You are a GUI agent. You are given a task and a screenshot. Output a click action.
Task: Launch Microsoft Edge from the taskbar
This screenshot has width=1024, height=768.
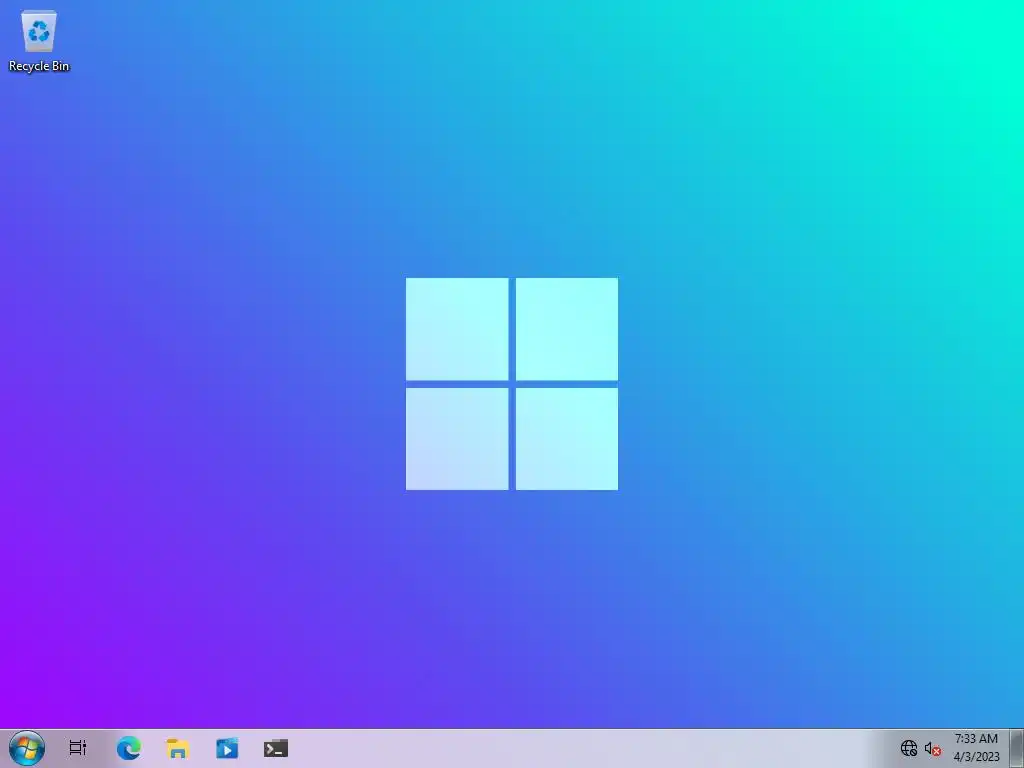129,748
